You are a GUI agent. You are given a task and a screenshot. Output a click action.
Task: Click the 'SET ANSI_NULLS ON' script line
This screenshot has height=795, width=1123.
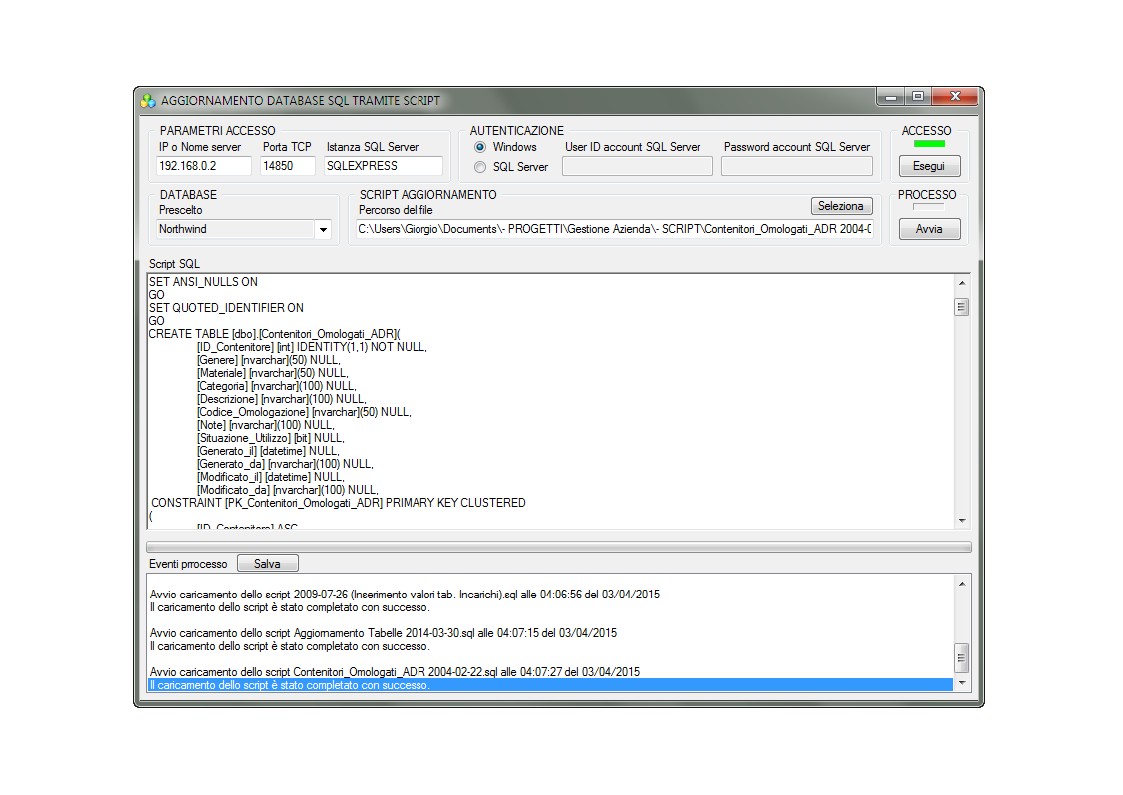(203, 282)
